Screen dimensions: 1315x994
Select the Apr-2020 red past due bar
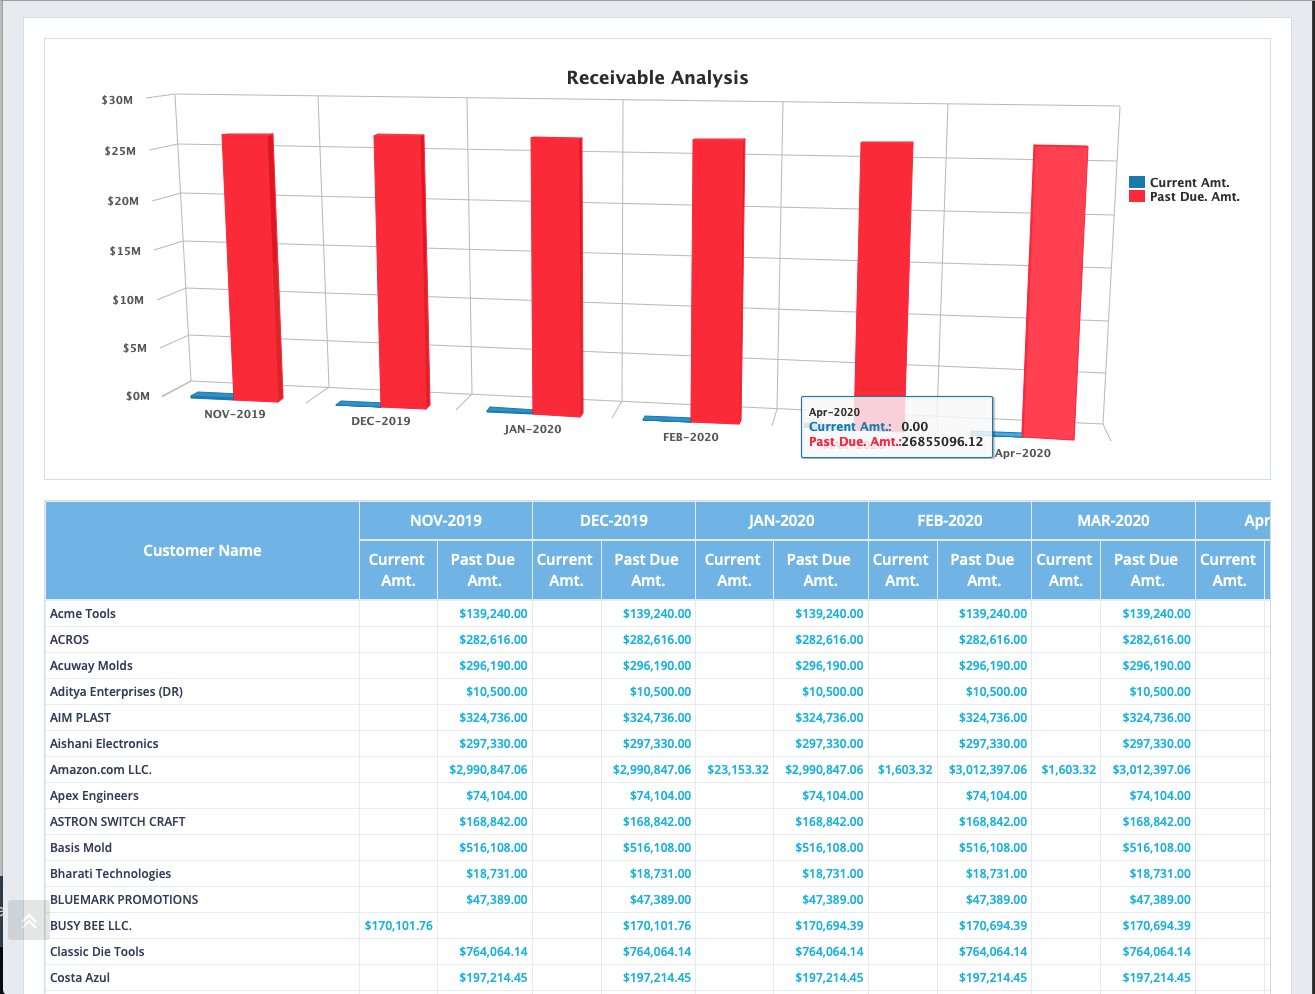click(1056, 290)
